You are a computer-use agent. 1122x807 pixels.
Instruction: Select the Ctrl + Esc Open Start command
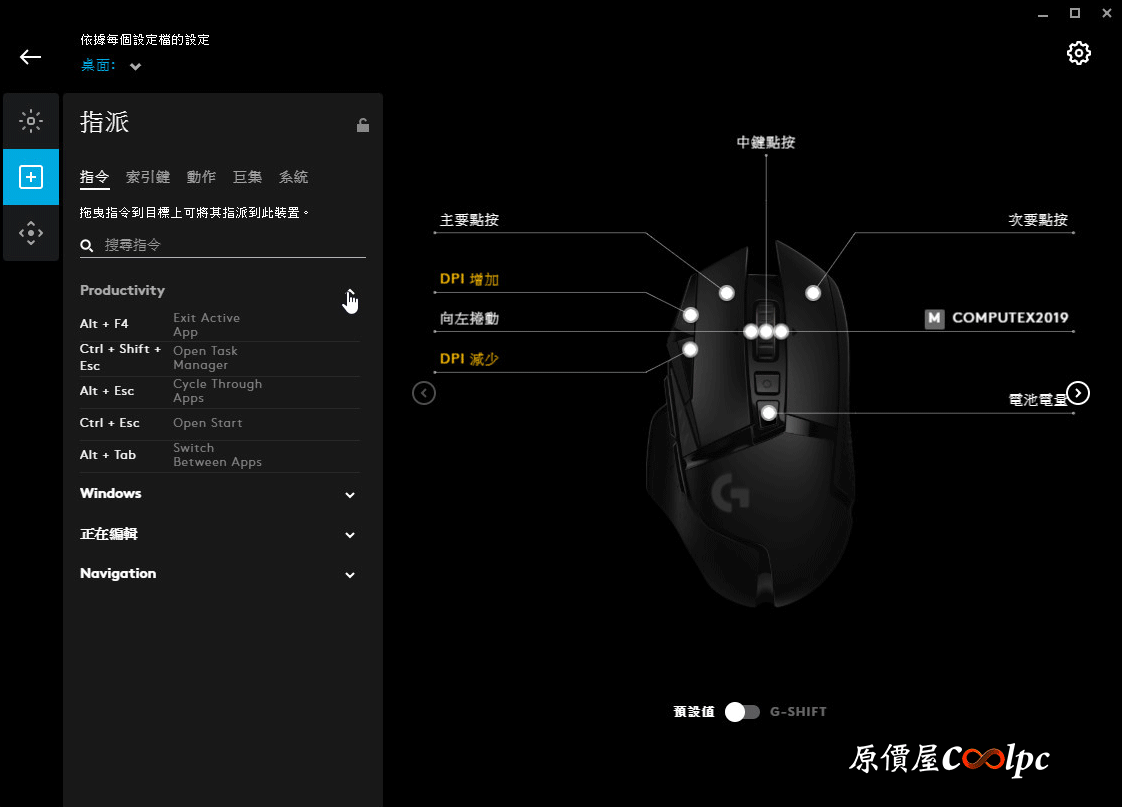coord(220,424)
